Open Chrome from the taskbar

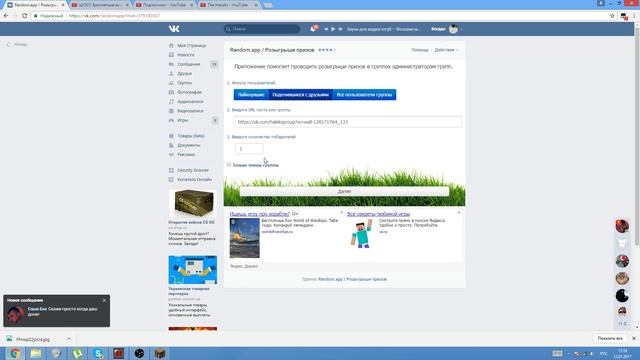click(15, 353)
